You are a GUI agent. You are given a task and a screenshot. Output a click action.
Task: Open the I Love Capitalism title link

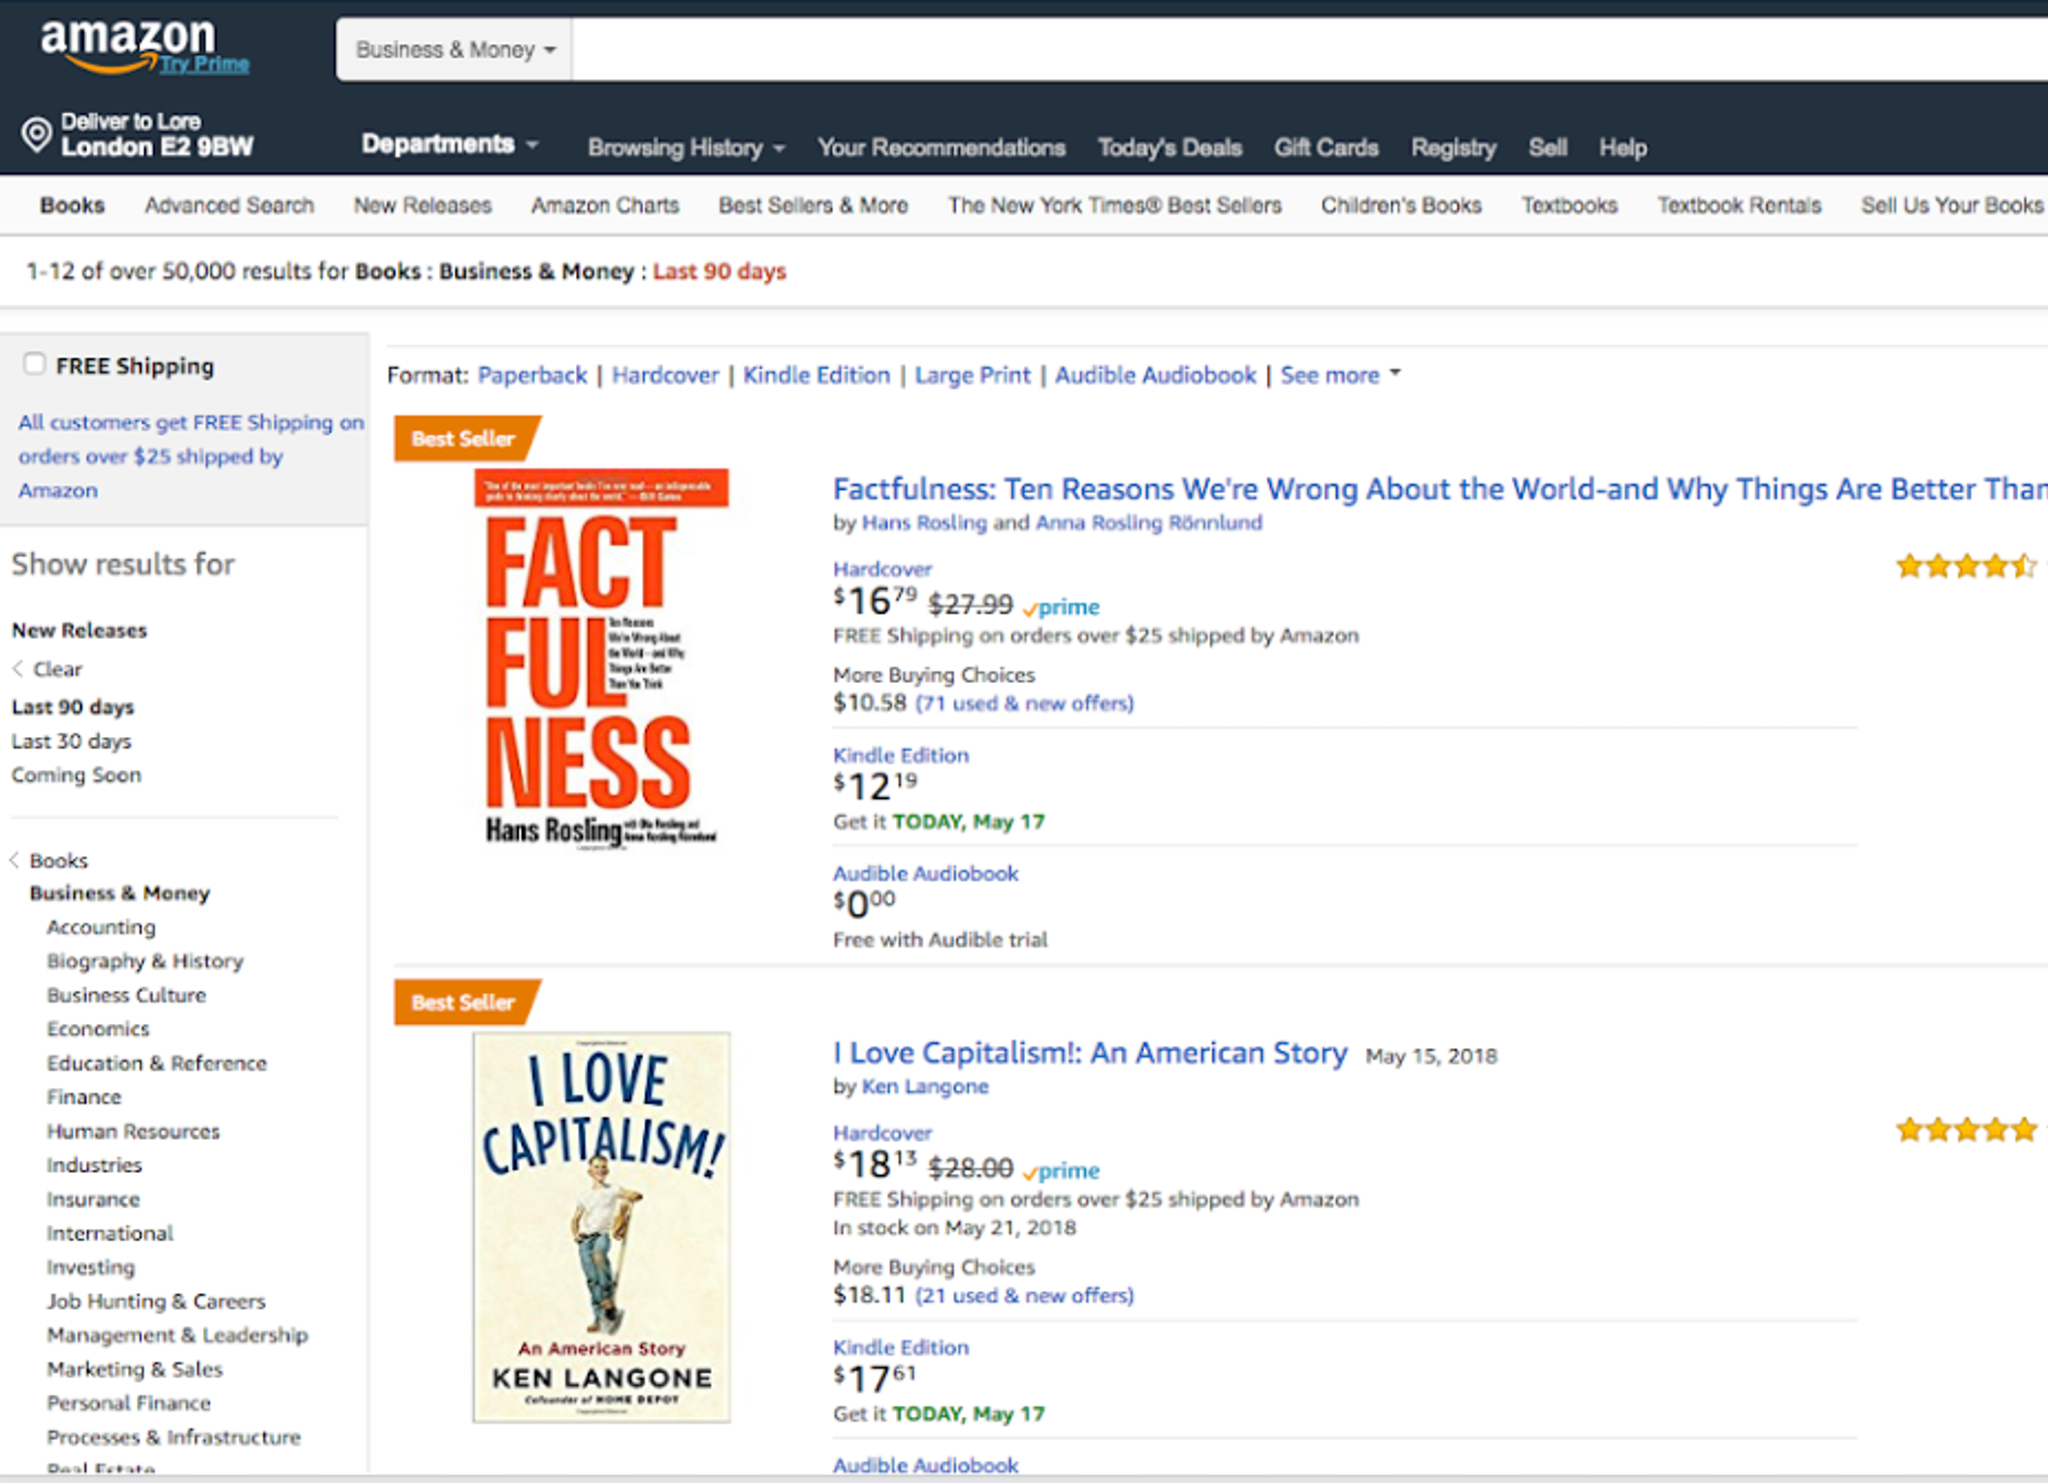(1090, 1053)
